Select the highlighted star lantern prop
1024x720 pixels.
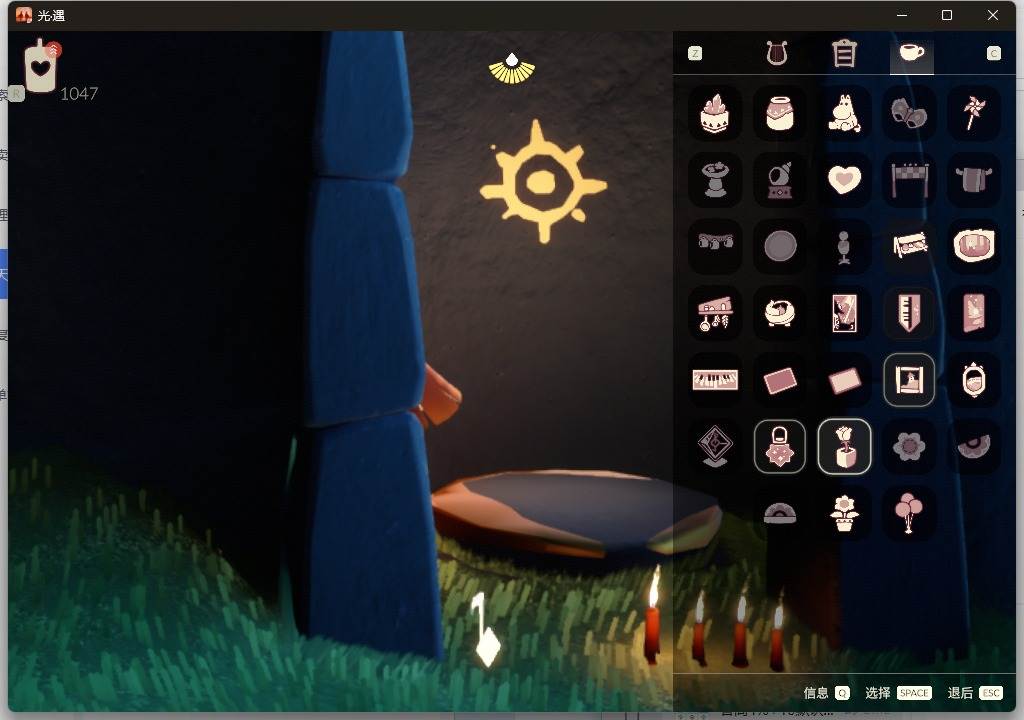780,446
